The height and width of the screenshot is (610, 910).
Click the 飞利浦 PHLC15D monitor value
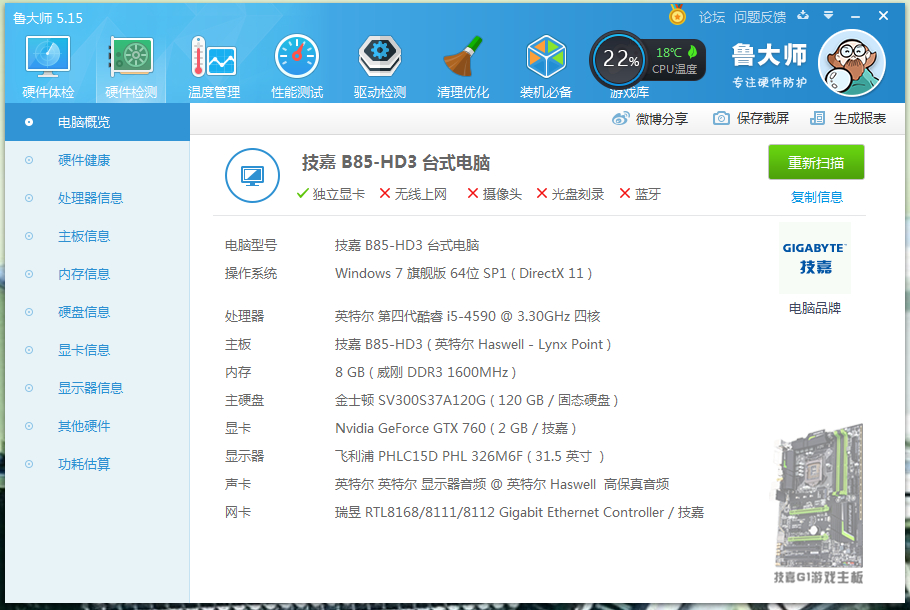(470, 456)
